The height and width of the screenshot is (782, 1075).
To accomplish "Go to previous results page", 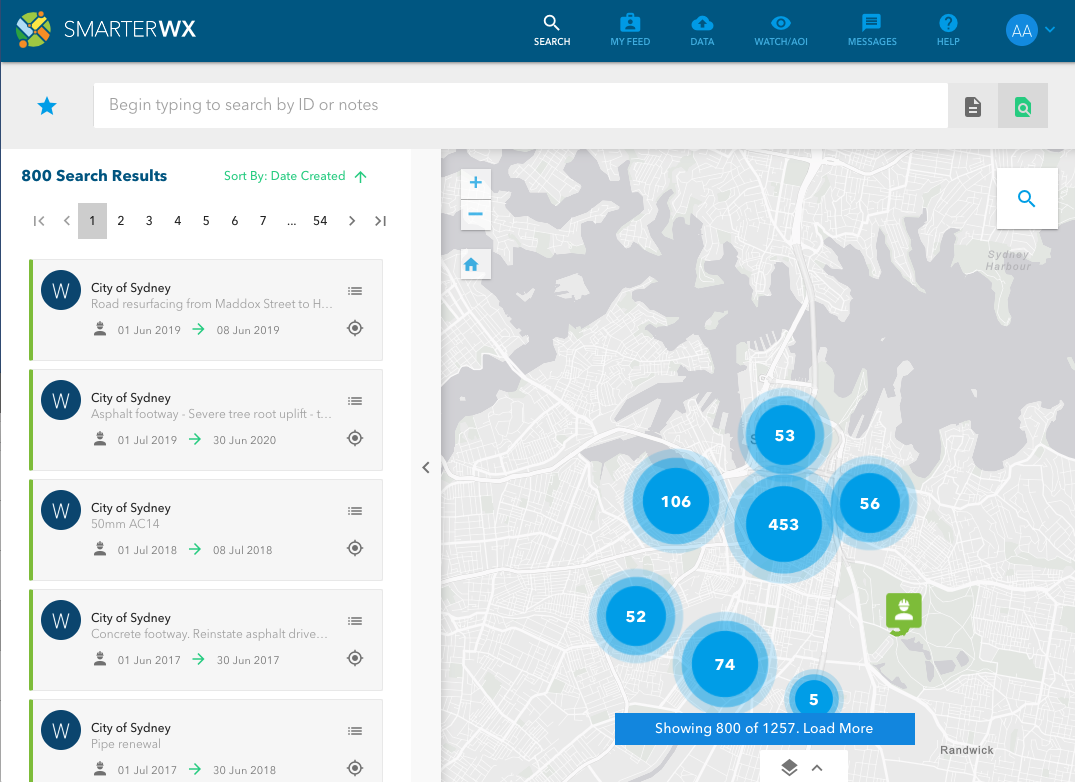I will click(x=67, y=221).
